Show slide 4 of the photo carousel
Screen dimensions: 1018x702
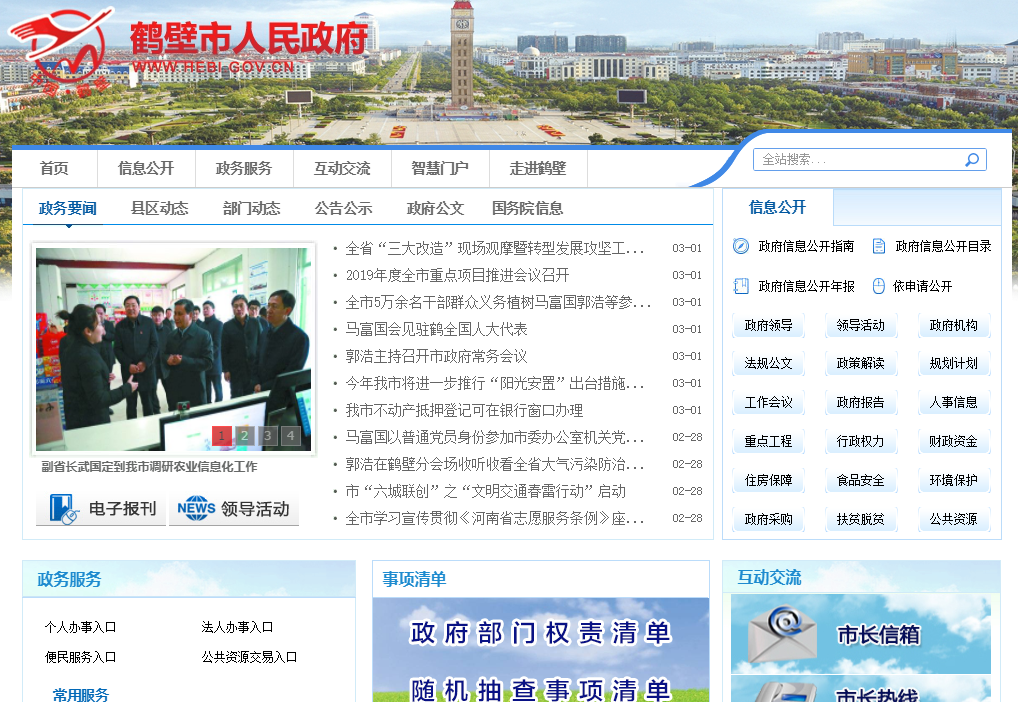[290, 436]
